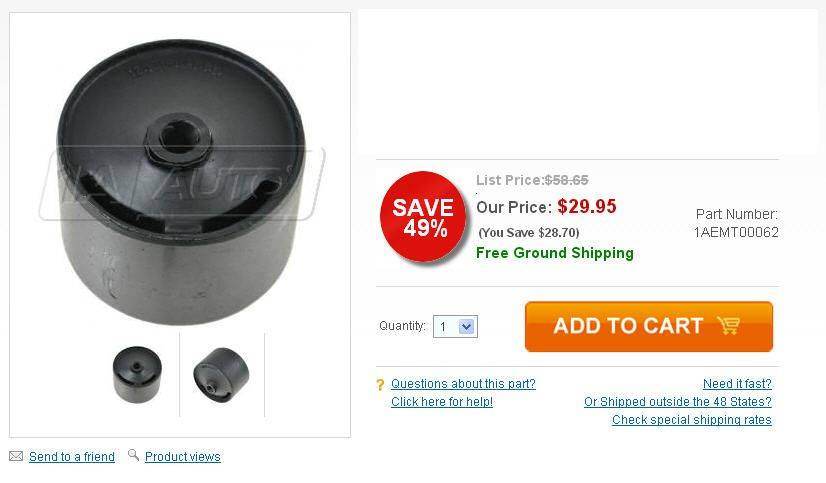Viewport: 826px width, 483px height.
Task: Open the Quantity dropdown
Action: [x=455, y=326]
